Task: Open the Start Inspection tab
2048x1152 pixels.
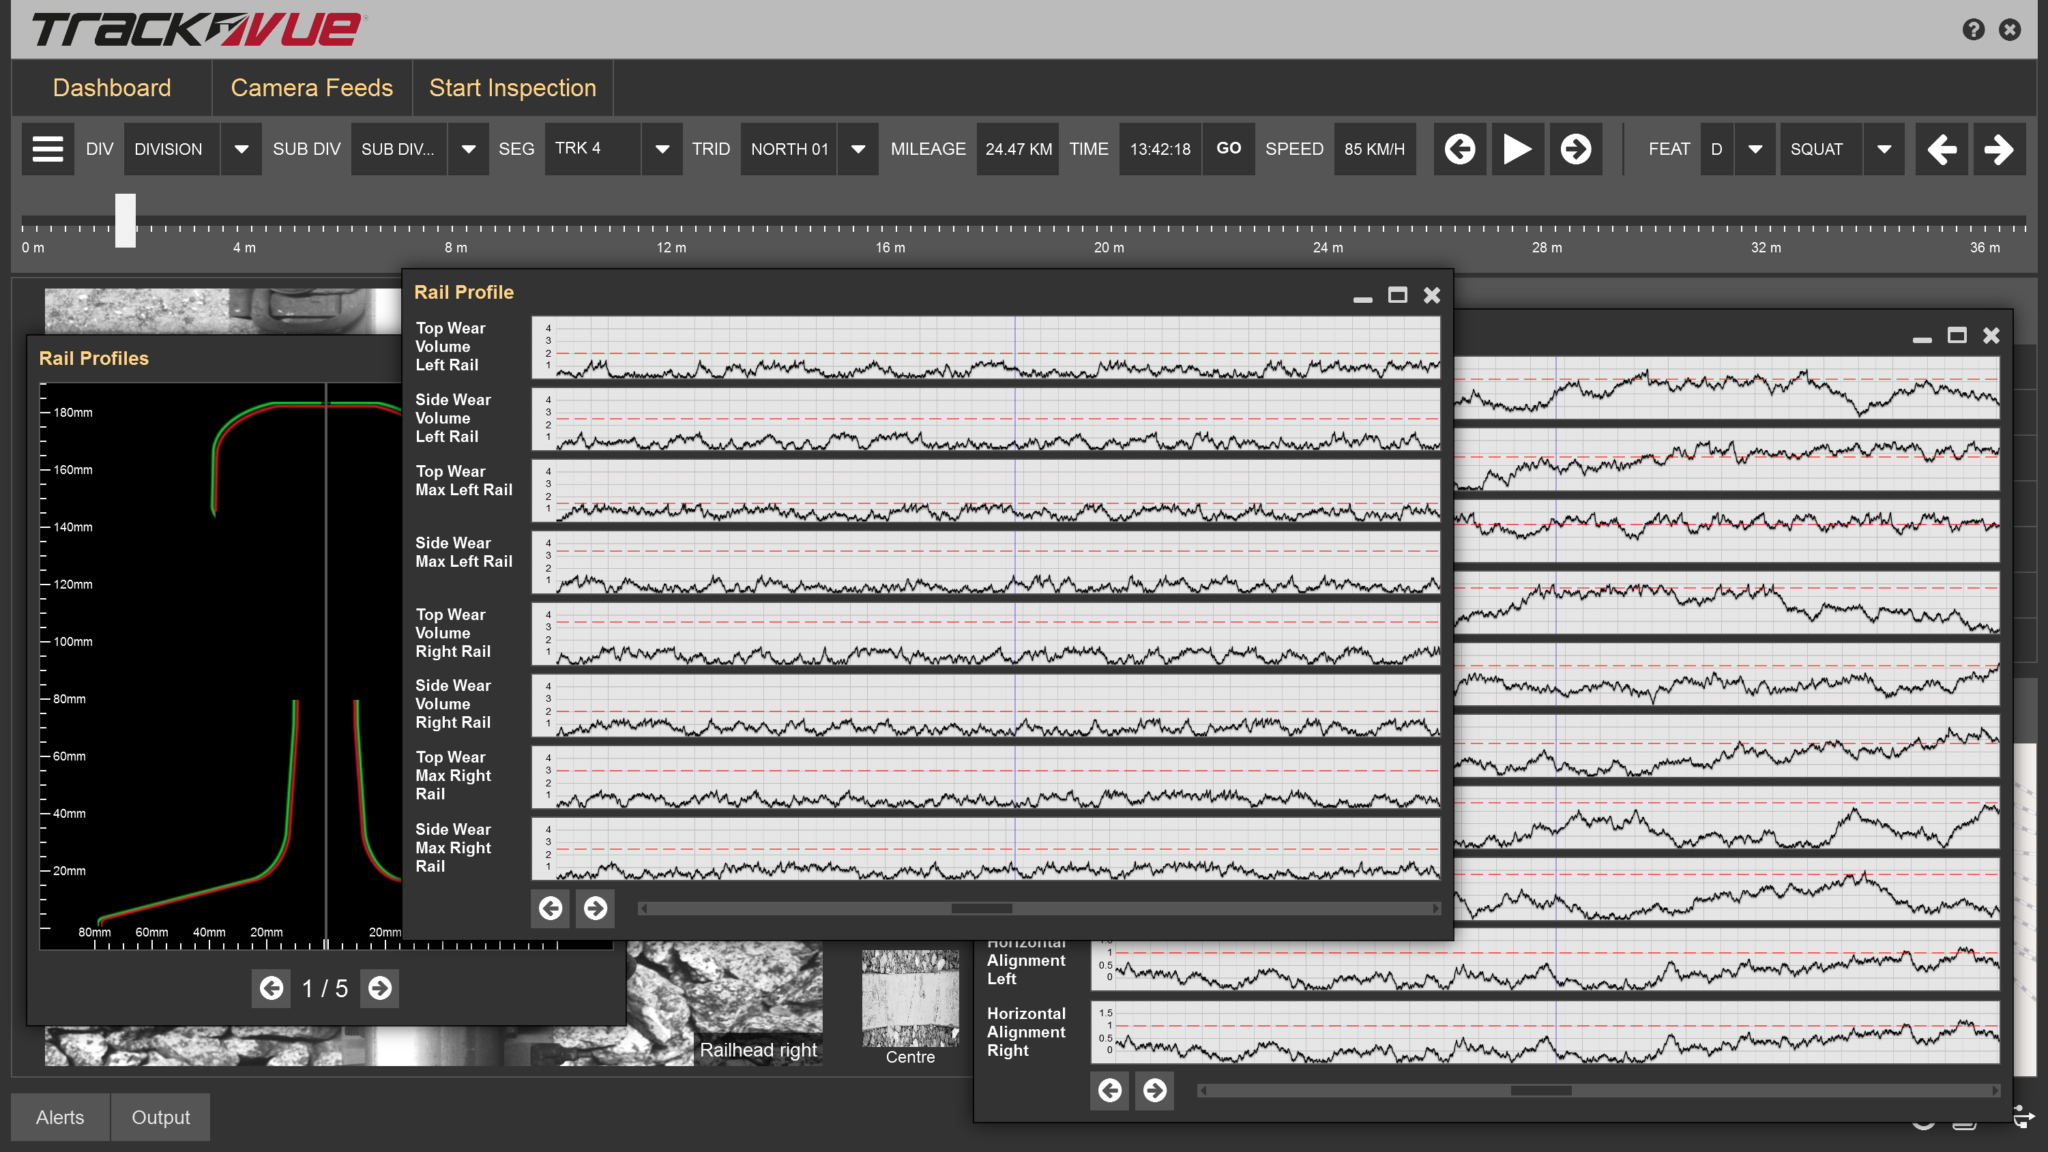Action: (x=512, y=88)
